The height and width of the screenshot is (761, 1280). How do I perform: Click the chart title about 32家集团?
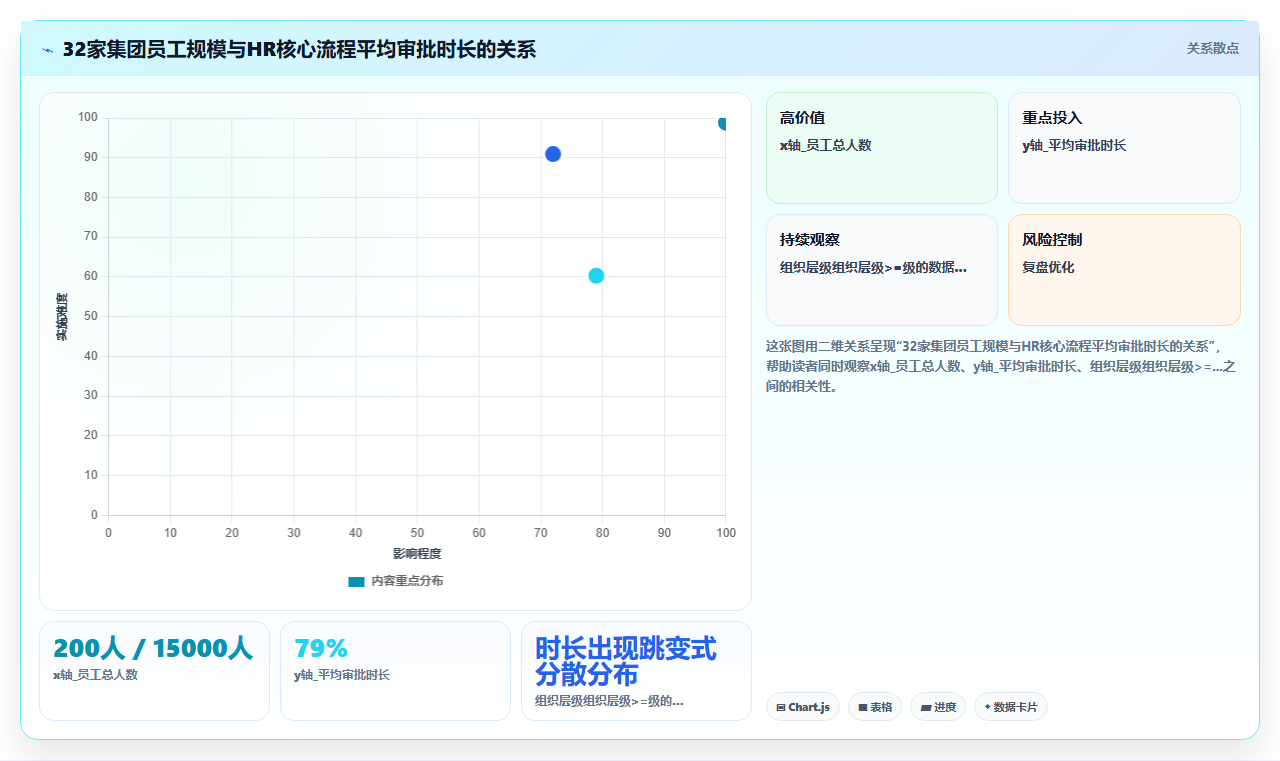coord(299,49)
